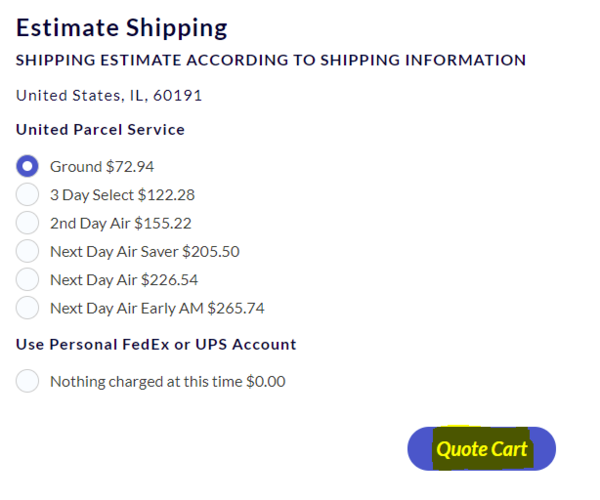Choose the Next Day Air Early AM radio button

point(28,308)
